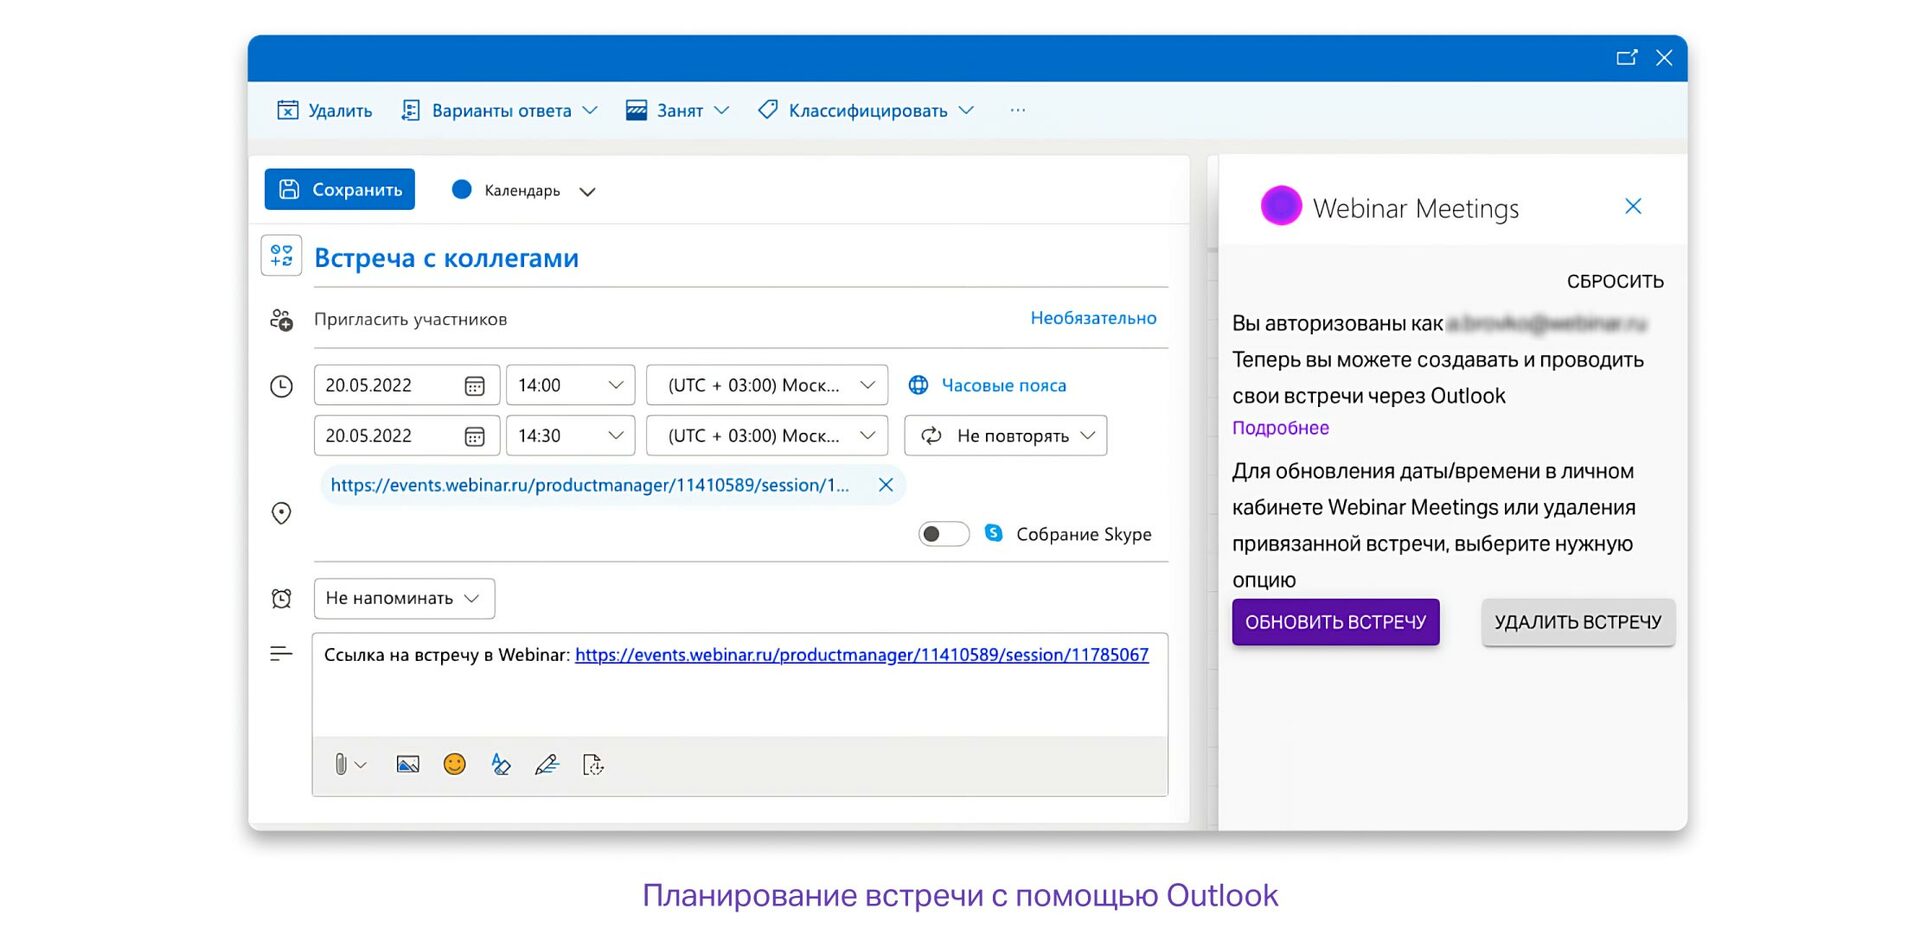The height and width of the screenshot is (934, 1920).
Task: Open Варианты ответа dropdown
Action: (499, 110)
